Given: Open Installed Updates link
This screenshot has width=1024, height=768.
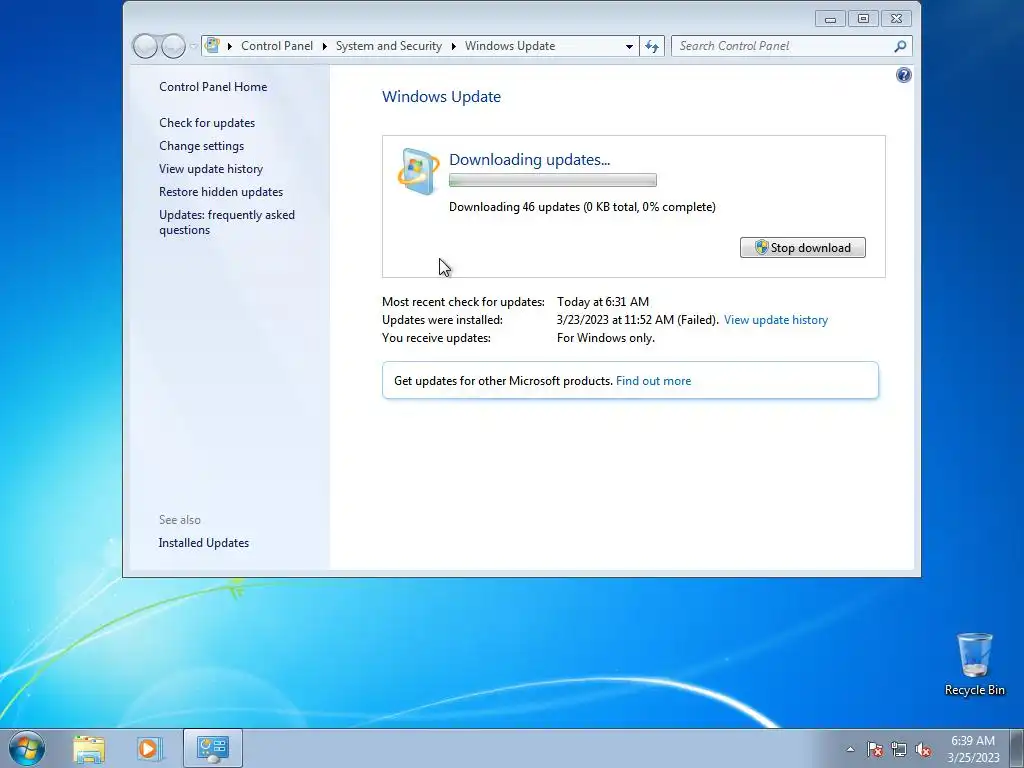Looking at the screenshot, I should coord(204,543).
